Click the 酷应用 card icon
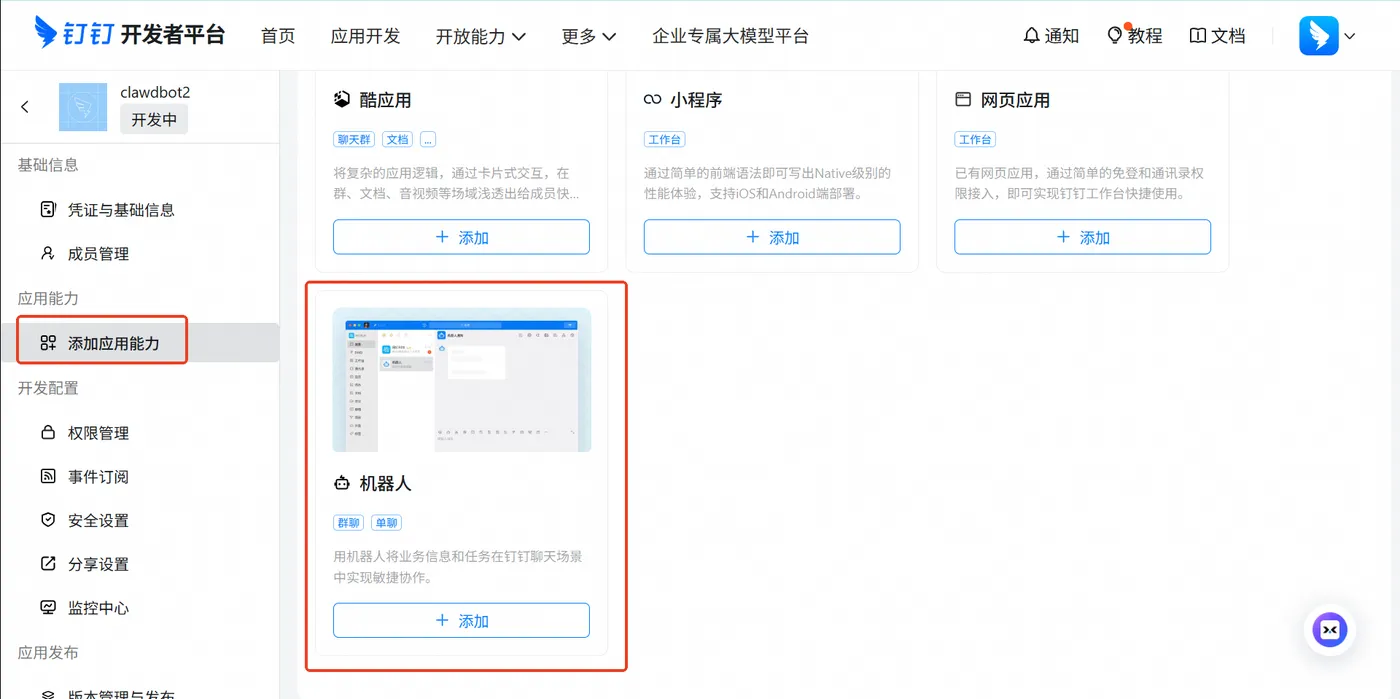Screen dimensions: 1400x699 point(342,99)
